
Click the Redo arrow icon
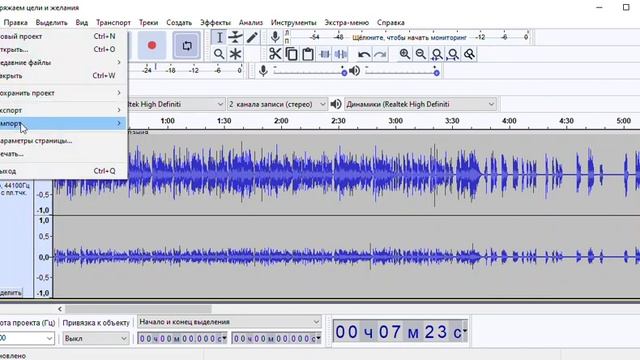pos(380,54)
